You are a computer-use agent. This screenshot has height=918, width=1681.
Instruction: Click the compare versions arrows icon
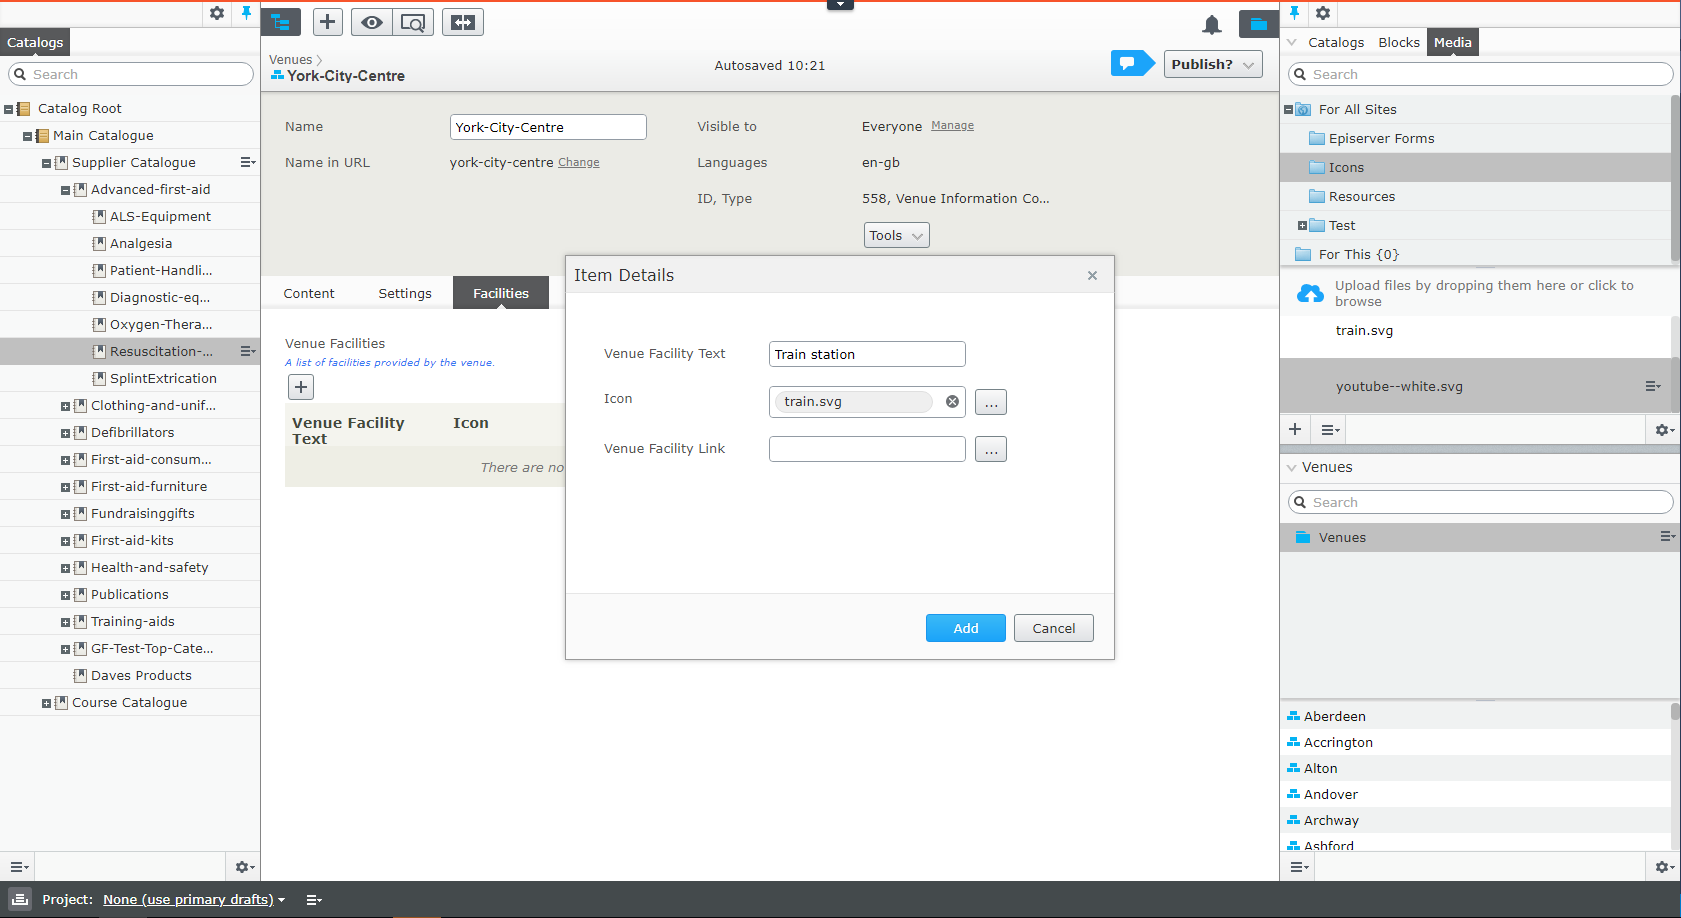462,21
